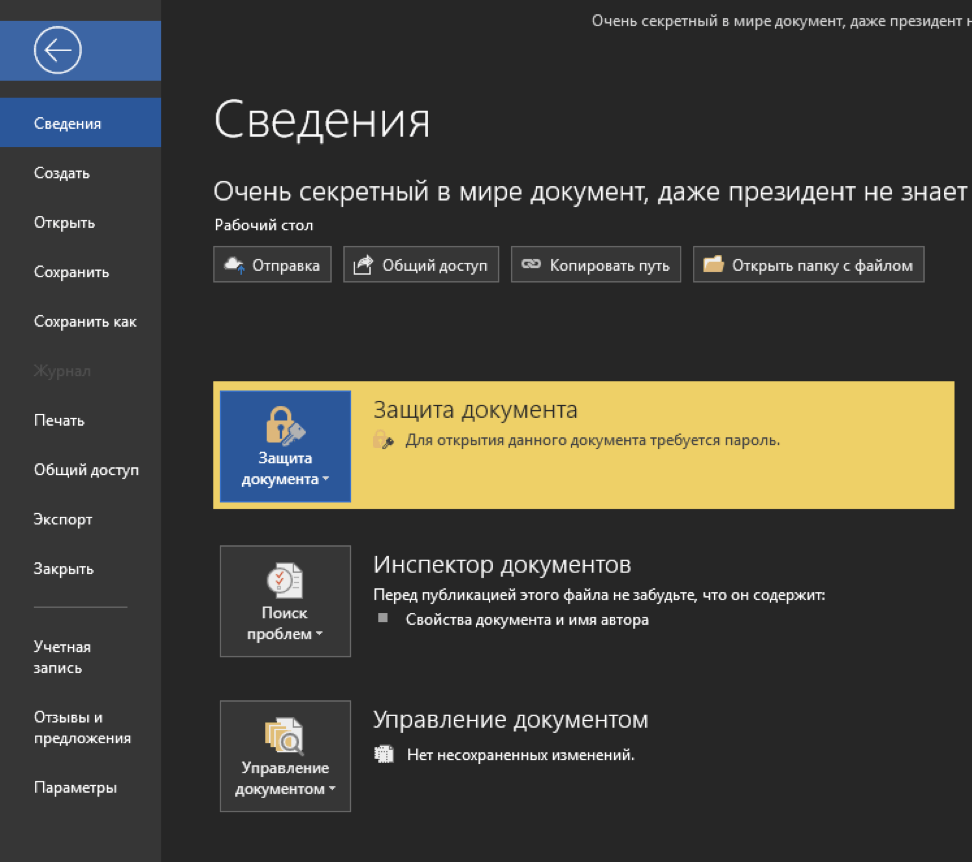This screenshot has height=862, width=972.
Task: Expand the Поиск проблем dropdown button
Action: click(x=285, y=601)
